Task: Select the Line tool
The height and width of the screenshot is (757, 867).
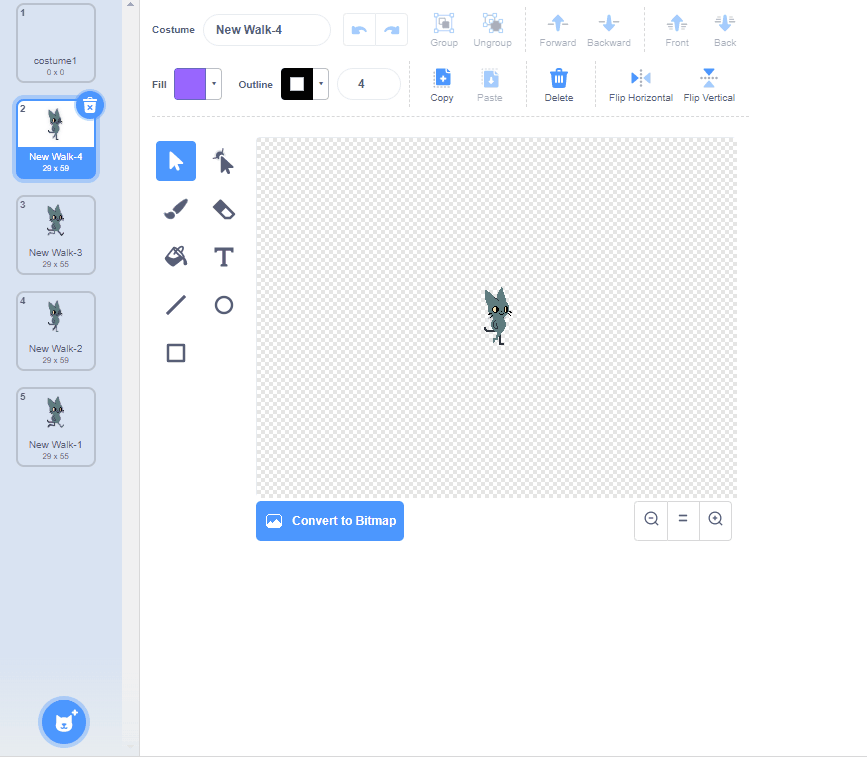Action: [x=176, y=305]
